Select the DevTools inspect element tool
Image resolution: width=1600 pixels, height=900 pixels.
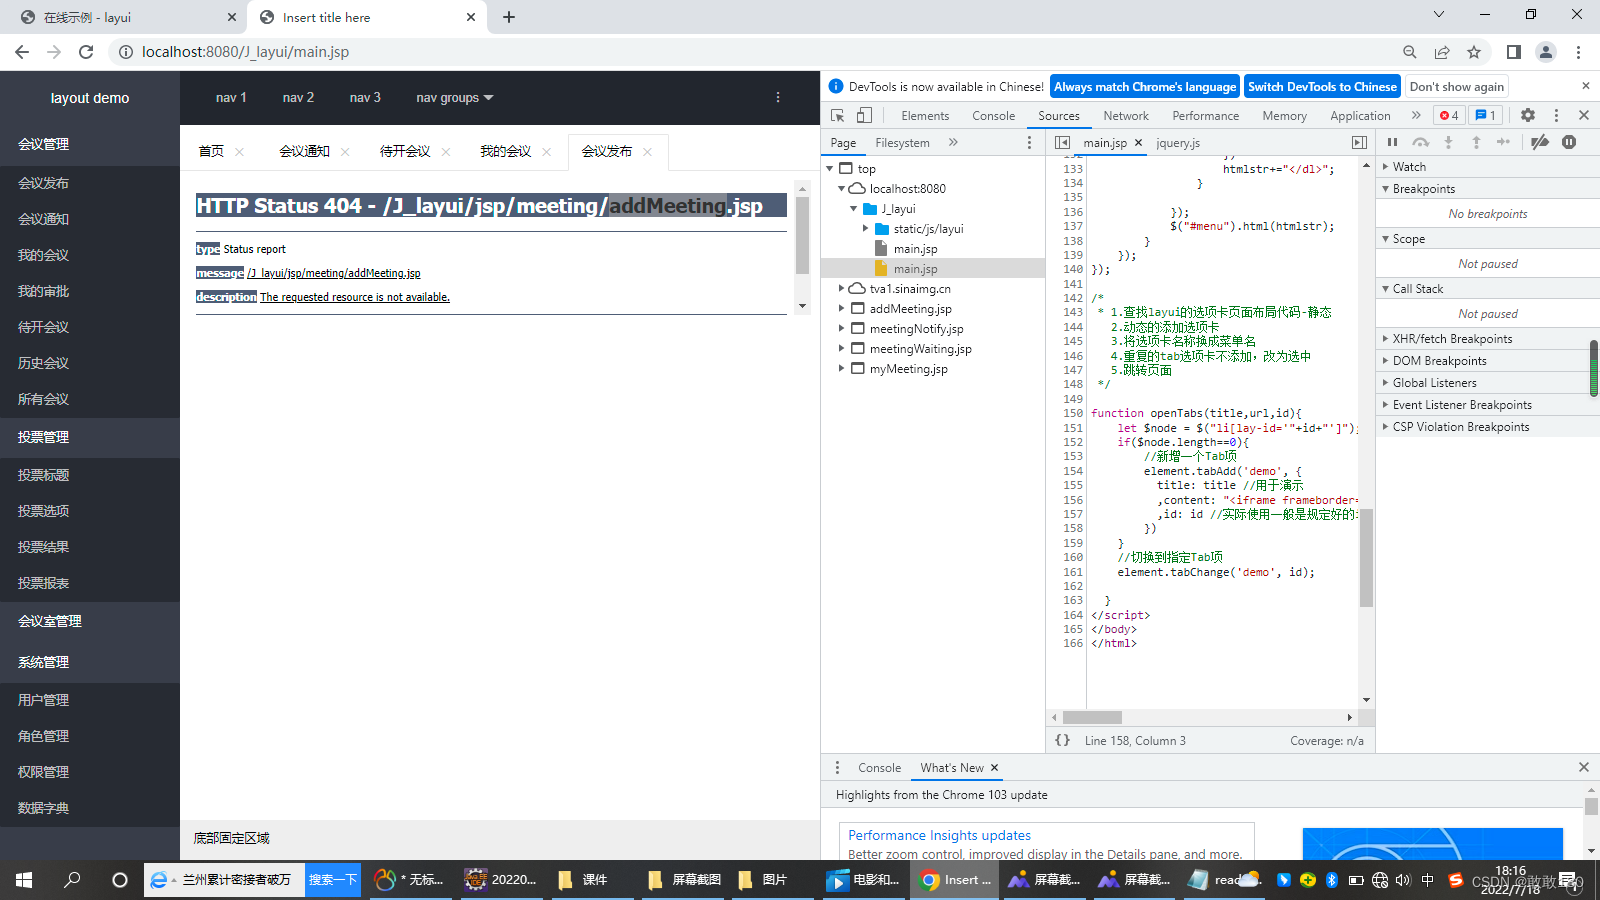[x=838, y=116]
